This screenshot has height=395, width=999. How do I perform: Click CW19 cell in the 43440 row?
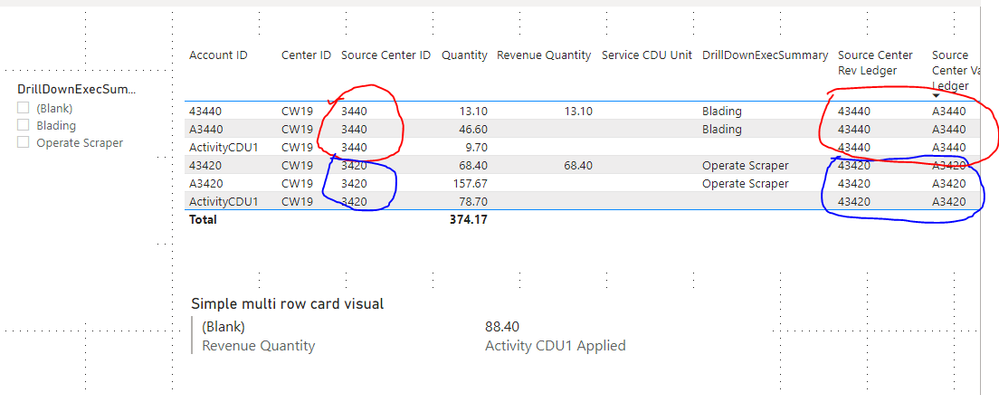click(298, 111)
